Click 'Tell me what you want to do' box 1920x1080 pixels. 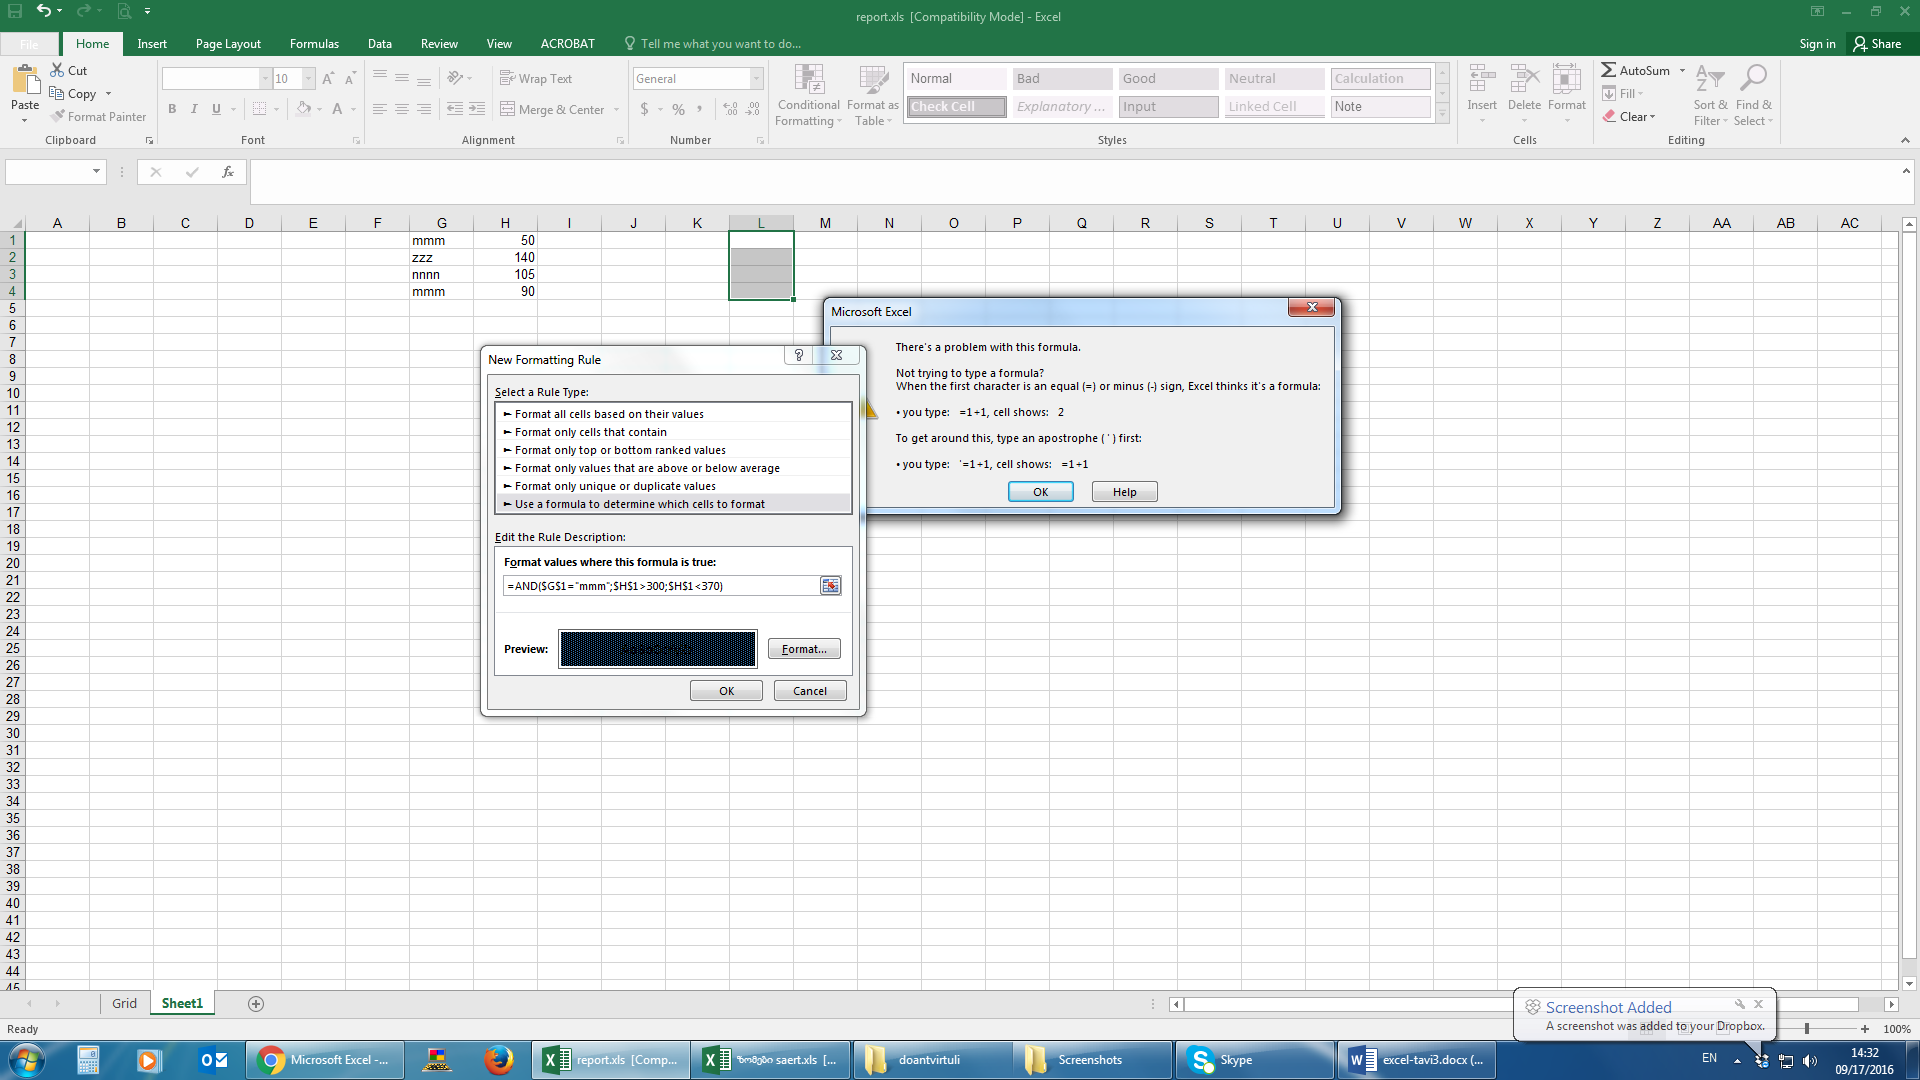(x=720, y=43)
